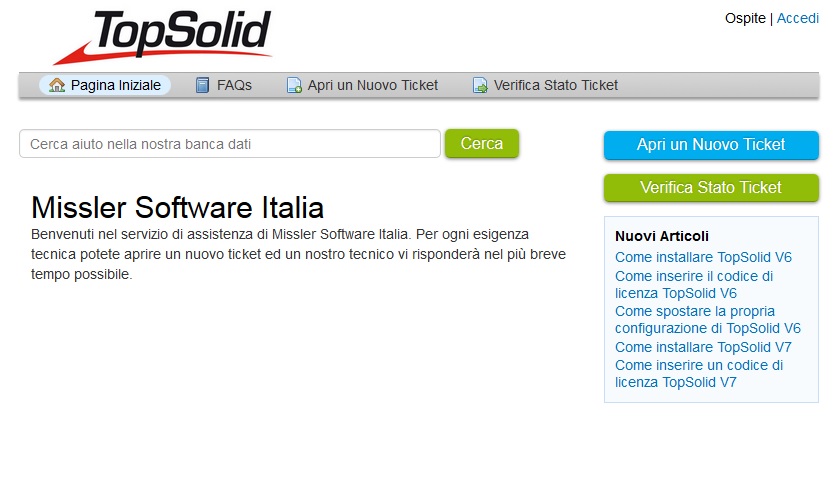Click the green Cerca button
The image size is (837, 483).
pos(482,144)
